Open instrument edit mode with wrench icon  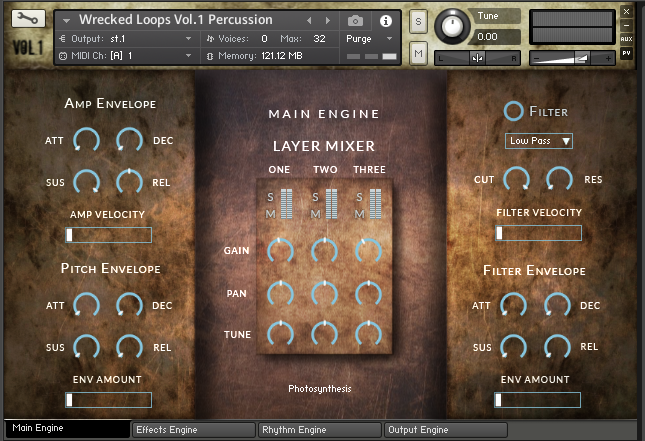click(28, 19)
